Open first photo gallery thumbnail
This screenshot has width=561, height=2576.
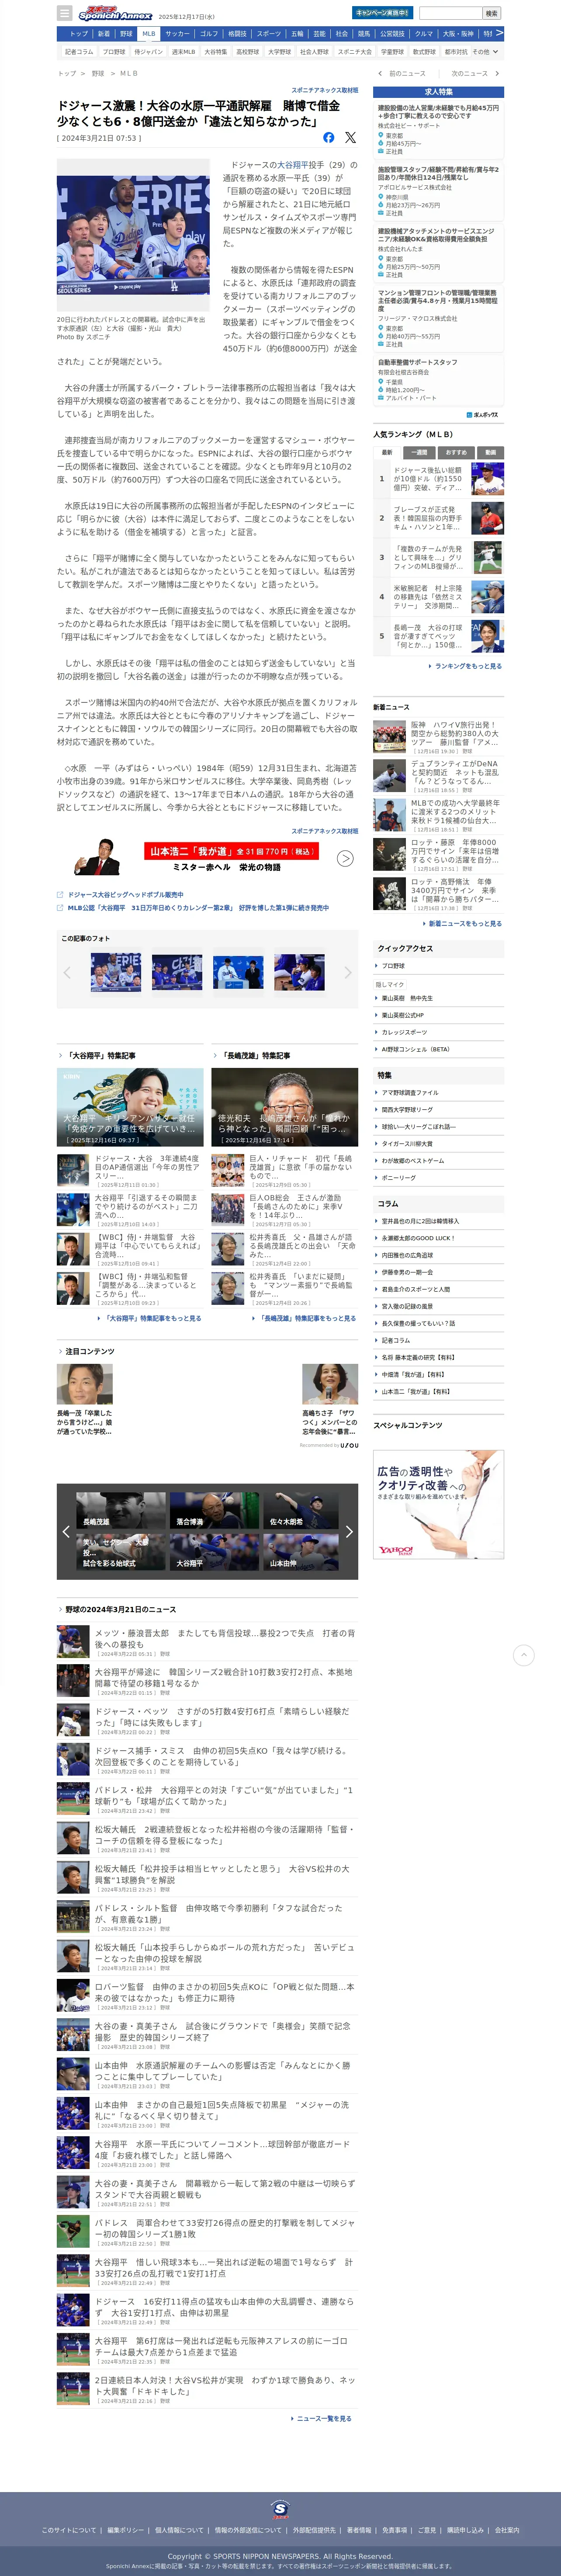[x=116, y=972]
